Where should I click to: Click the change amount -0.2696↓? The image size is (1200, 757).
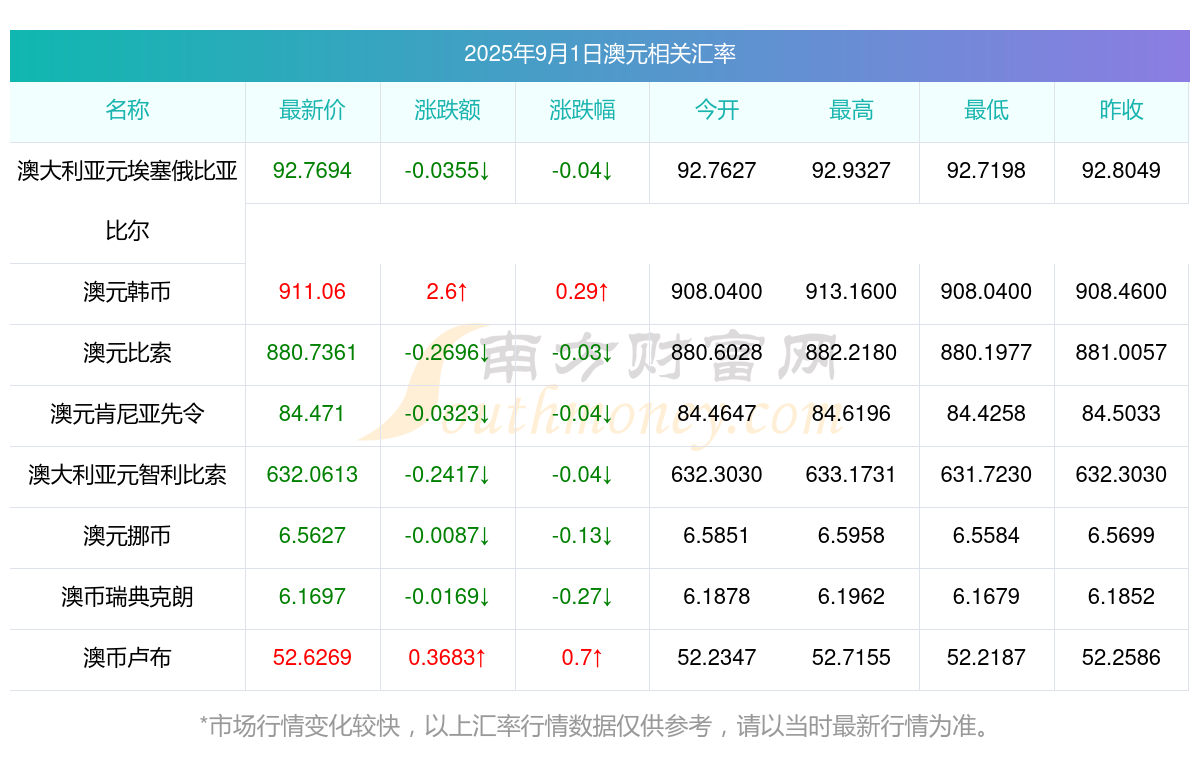click(x=447, y=353)
